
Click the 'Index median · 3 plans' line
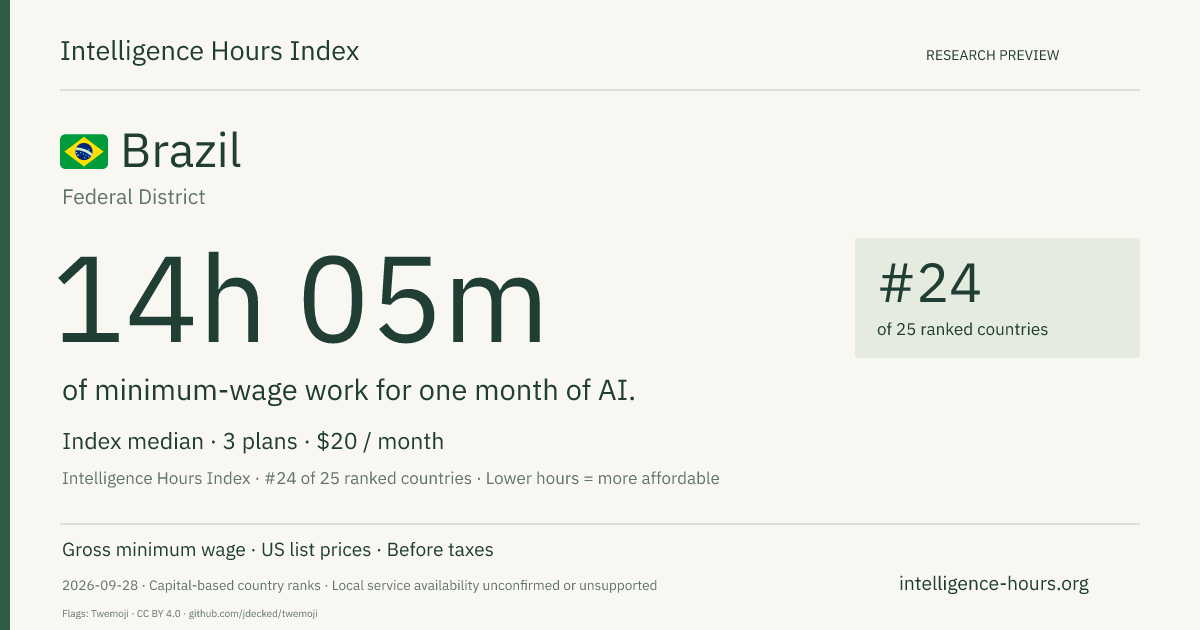coord(181,441)
